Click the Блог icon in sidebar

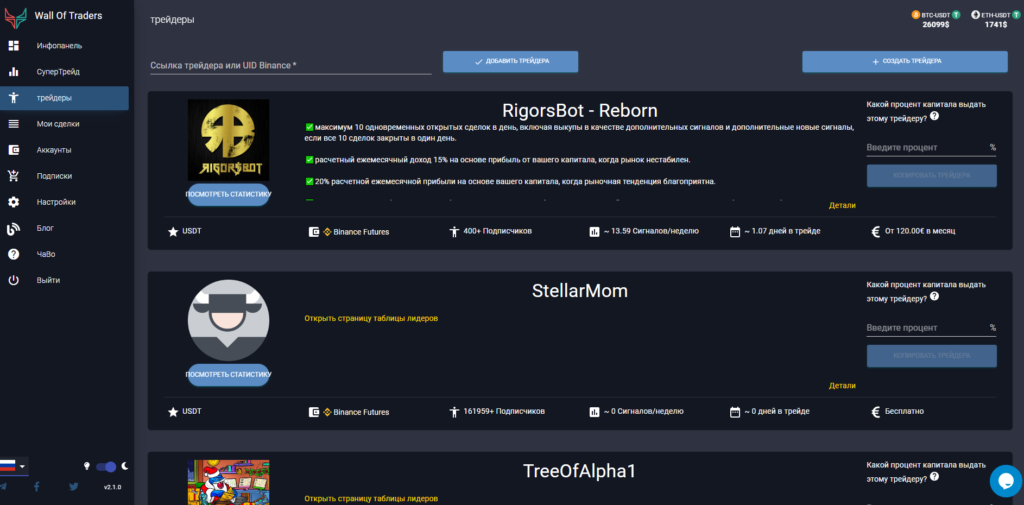(x=13, y=228)
